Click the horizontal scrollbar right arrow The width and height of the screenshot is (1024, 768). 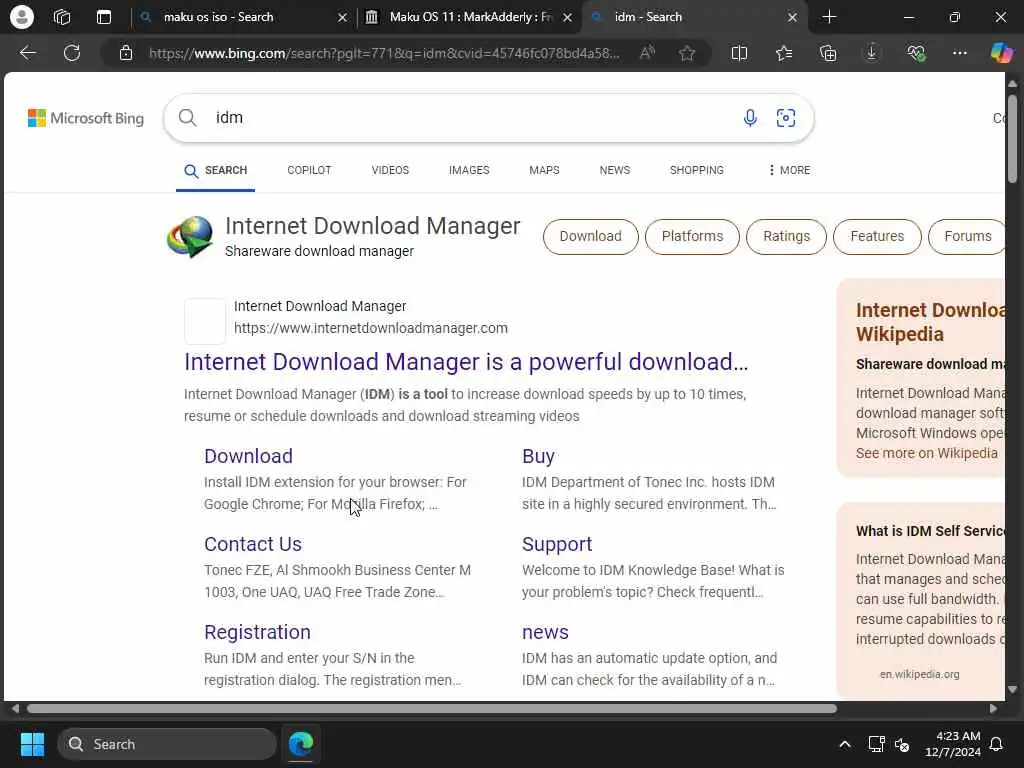pos(993,709)
